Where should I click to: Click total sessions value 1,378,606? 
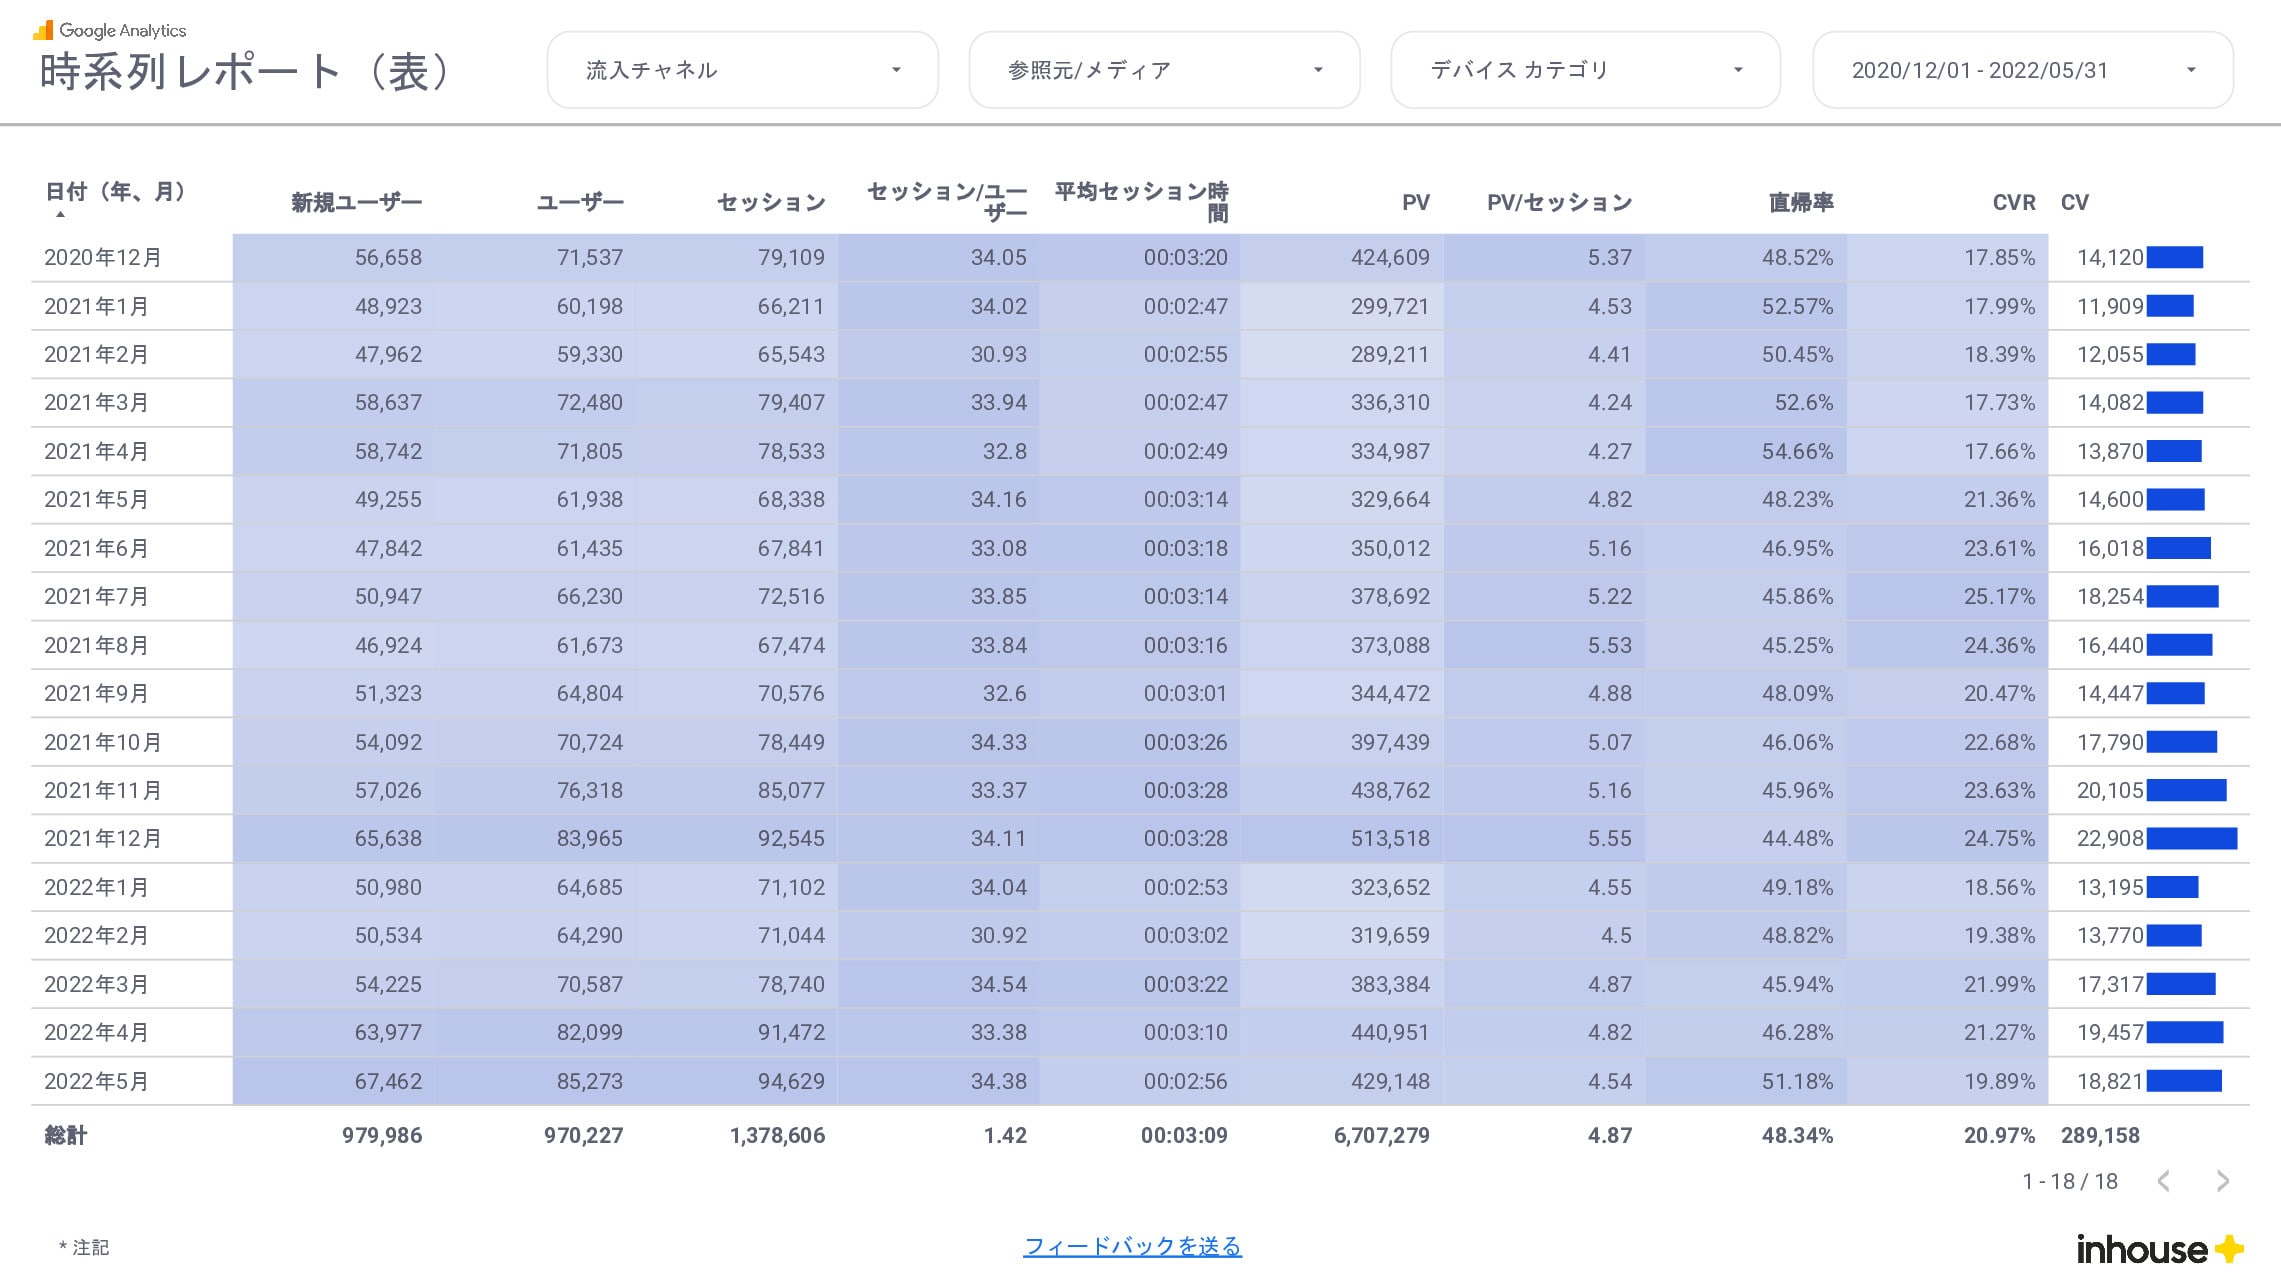pyautogui.click(x=777, y=1135)
